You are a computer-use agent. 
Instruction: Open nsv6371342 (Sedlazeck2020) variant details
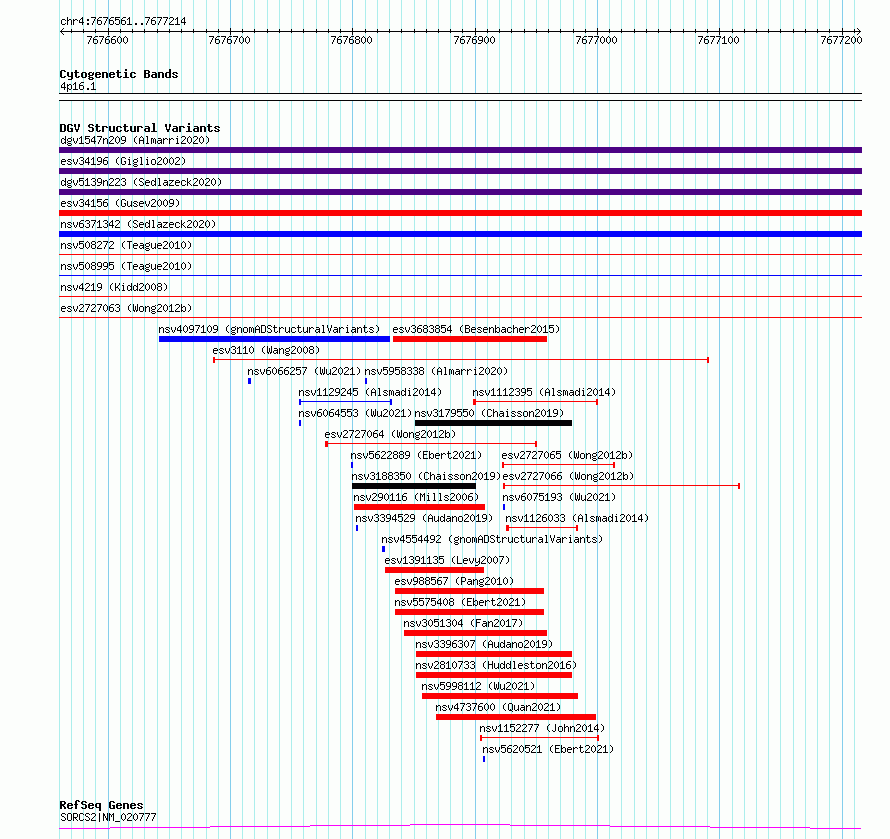(x=138, y=224)
